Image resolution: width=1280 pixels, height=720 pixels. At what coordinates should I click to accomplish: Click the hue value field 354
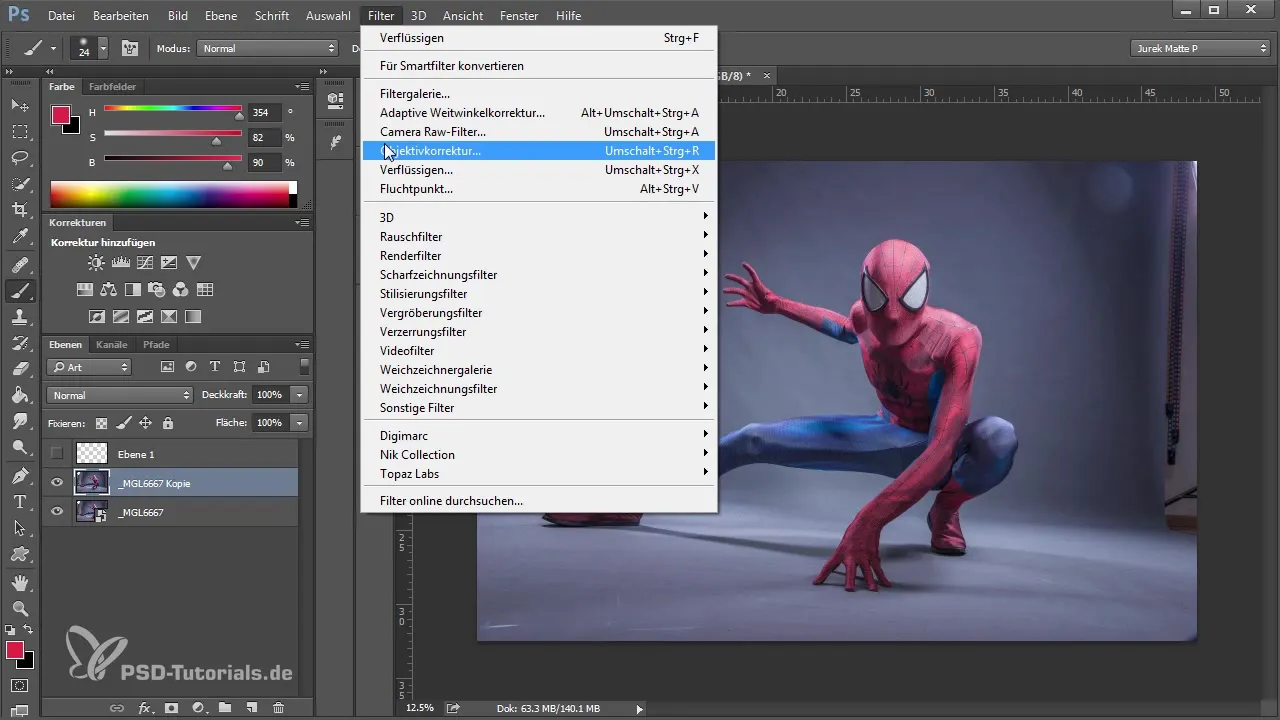point(263,113)
